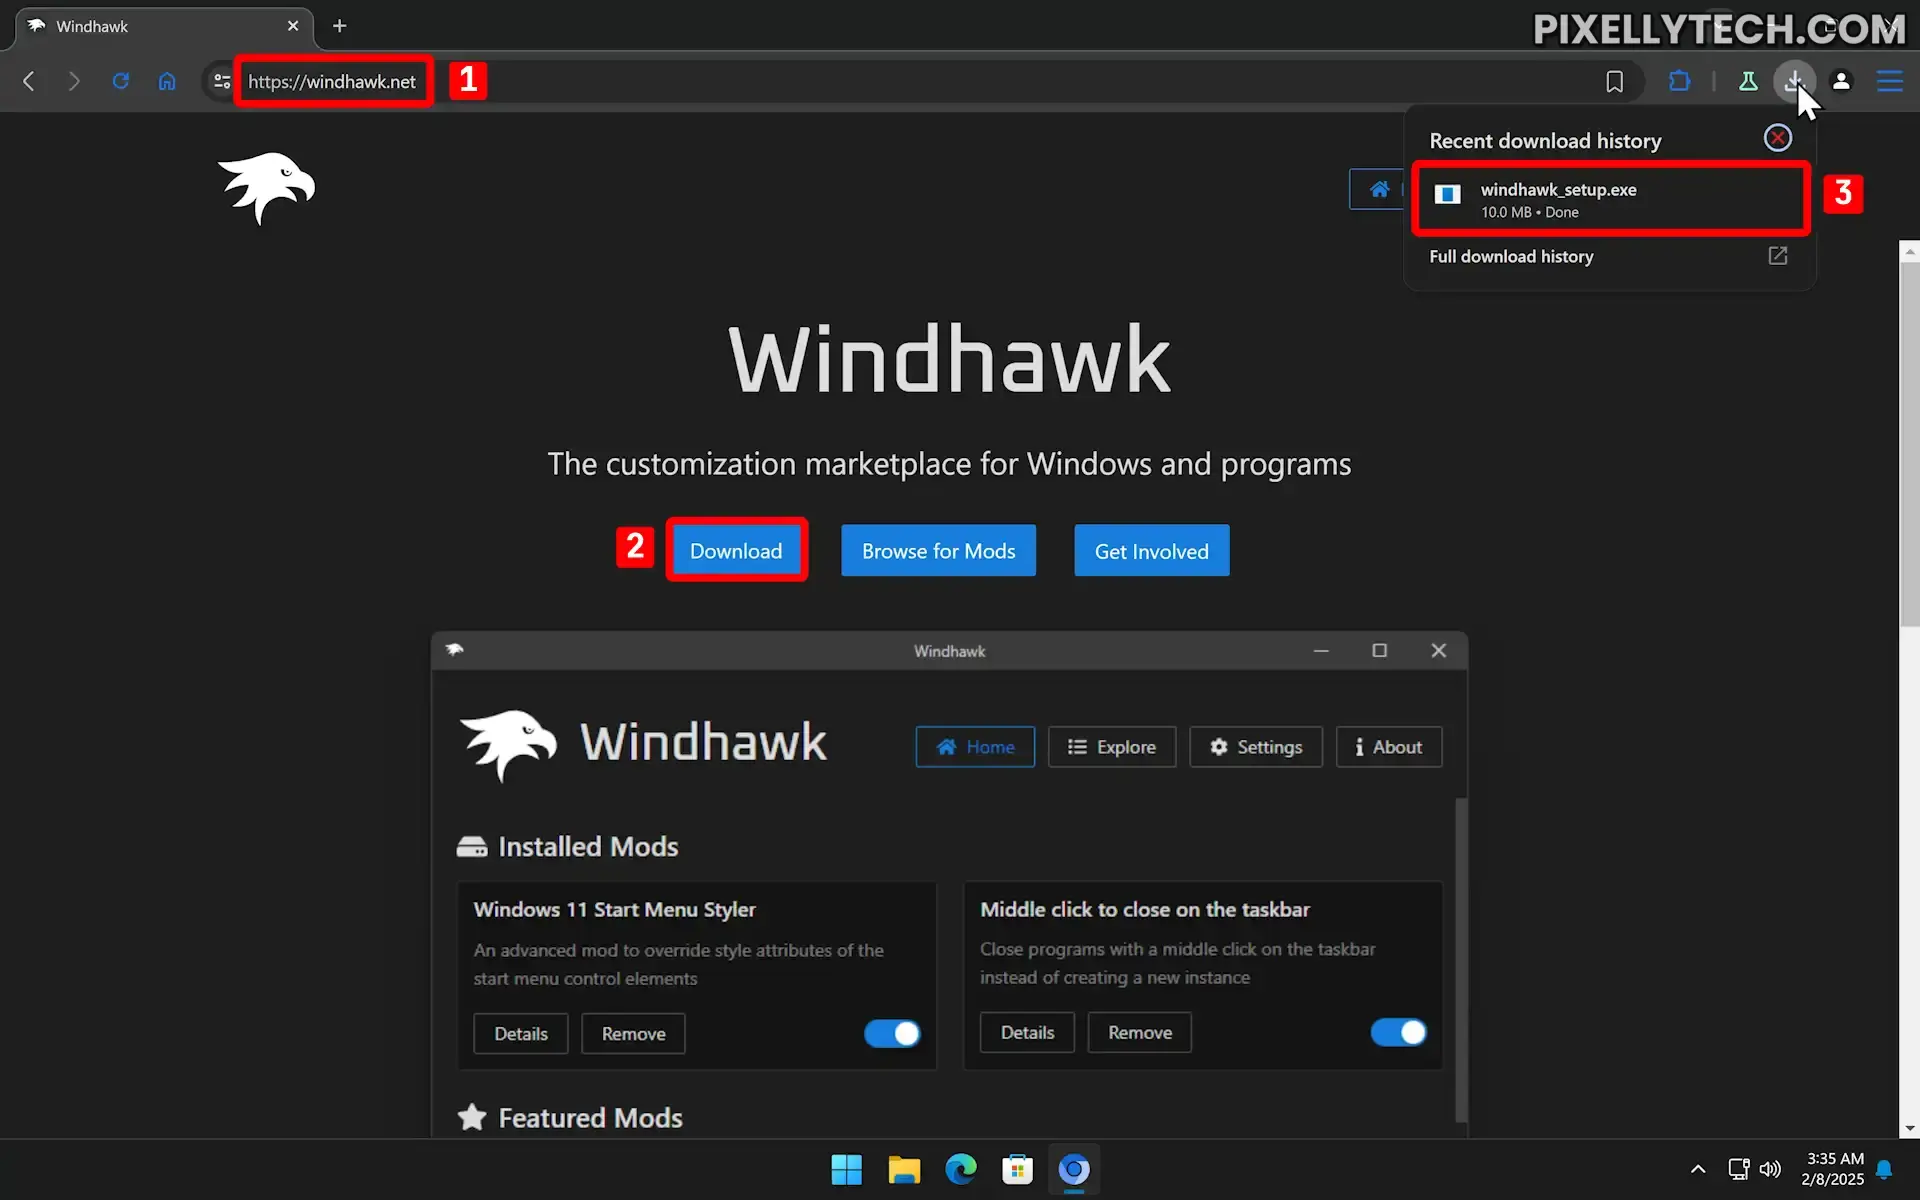Click Details for Windows 11 Start Menu Styler
Screen dimensions: 1920x1200
click(x=521, y=1033)
